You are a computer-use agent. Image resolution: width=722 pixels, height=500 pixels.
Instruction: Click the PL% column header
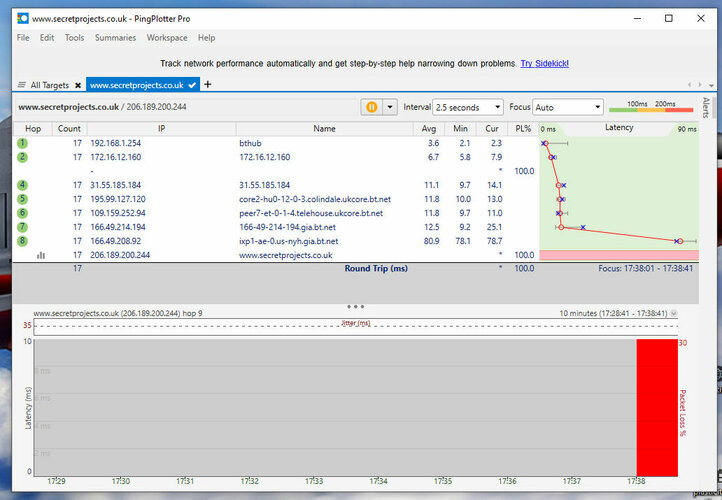coord(523,129)
